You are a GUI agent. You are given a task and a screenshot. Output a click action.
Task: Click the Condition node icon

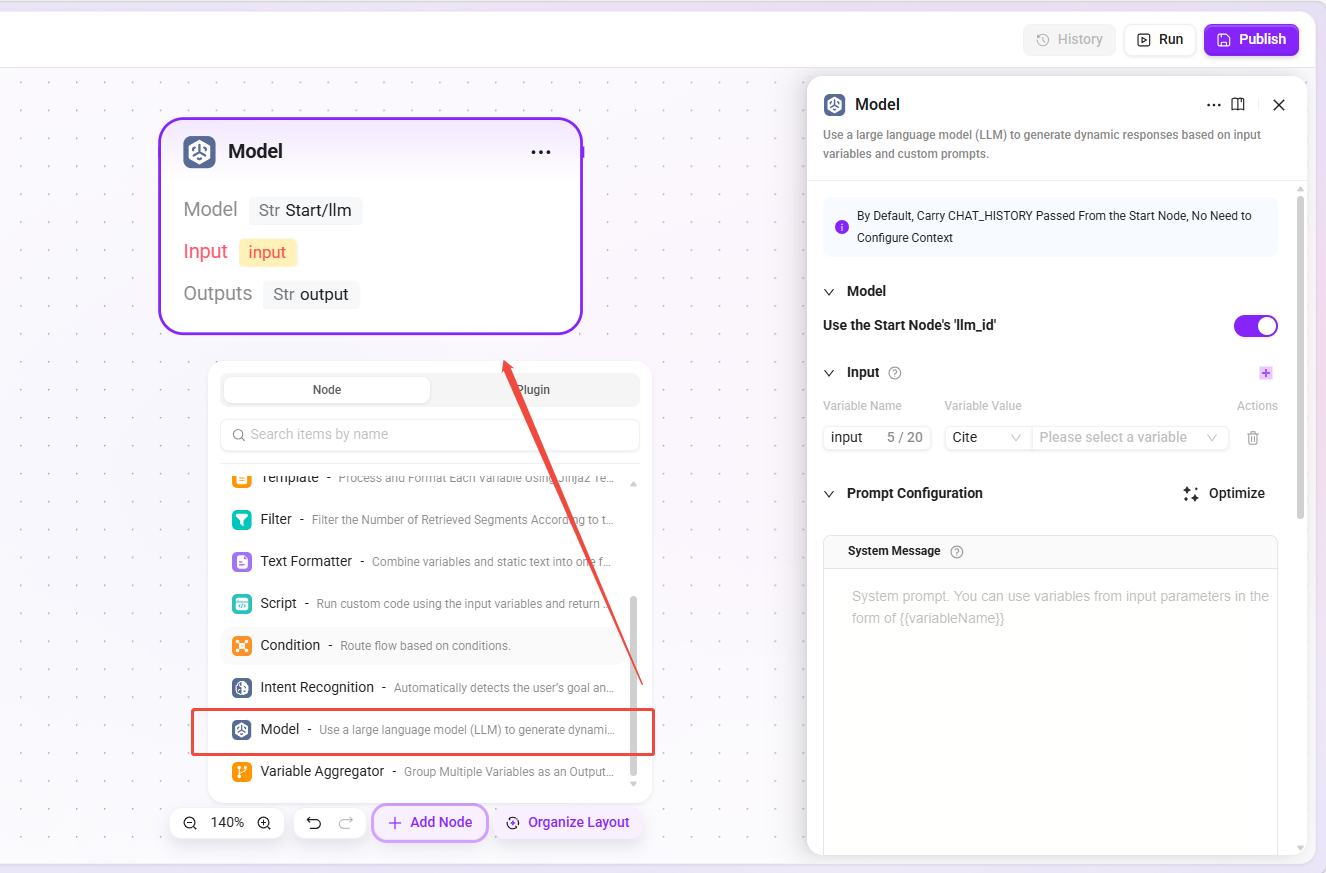pos(242,646)
